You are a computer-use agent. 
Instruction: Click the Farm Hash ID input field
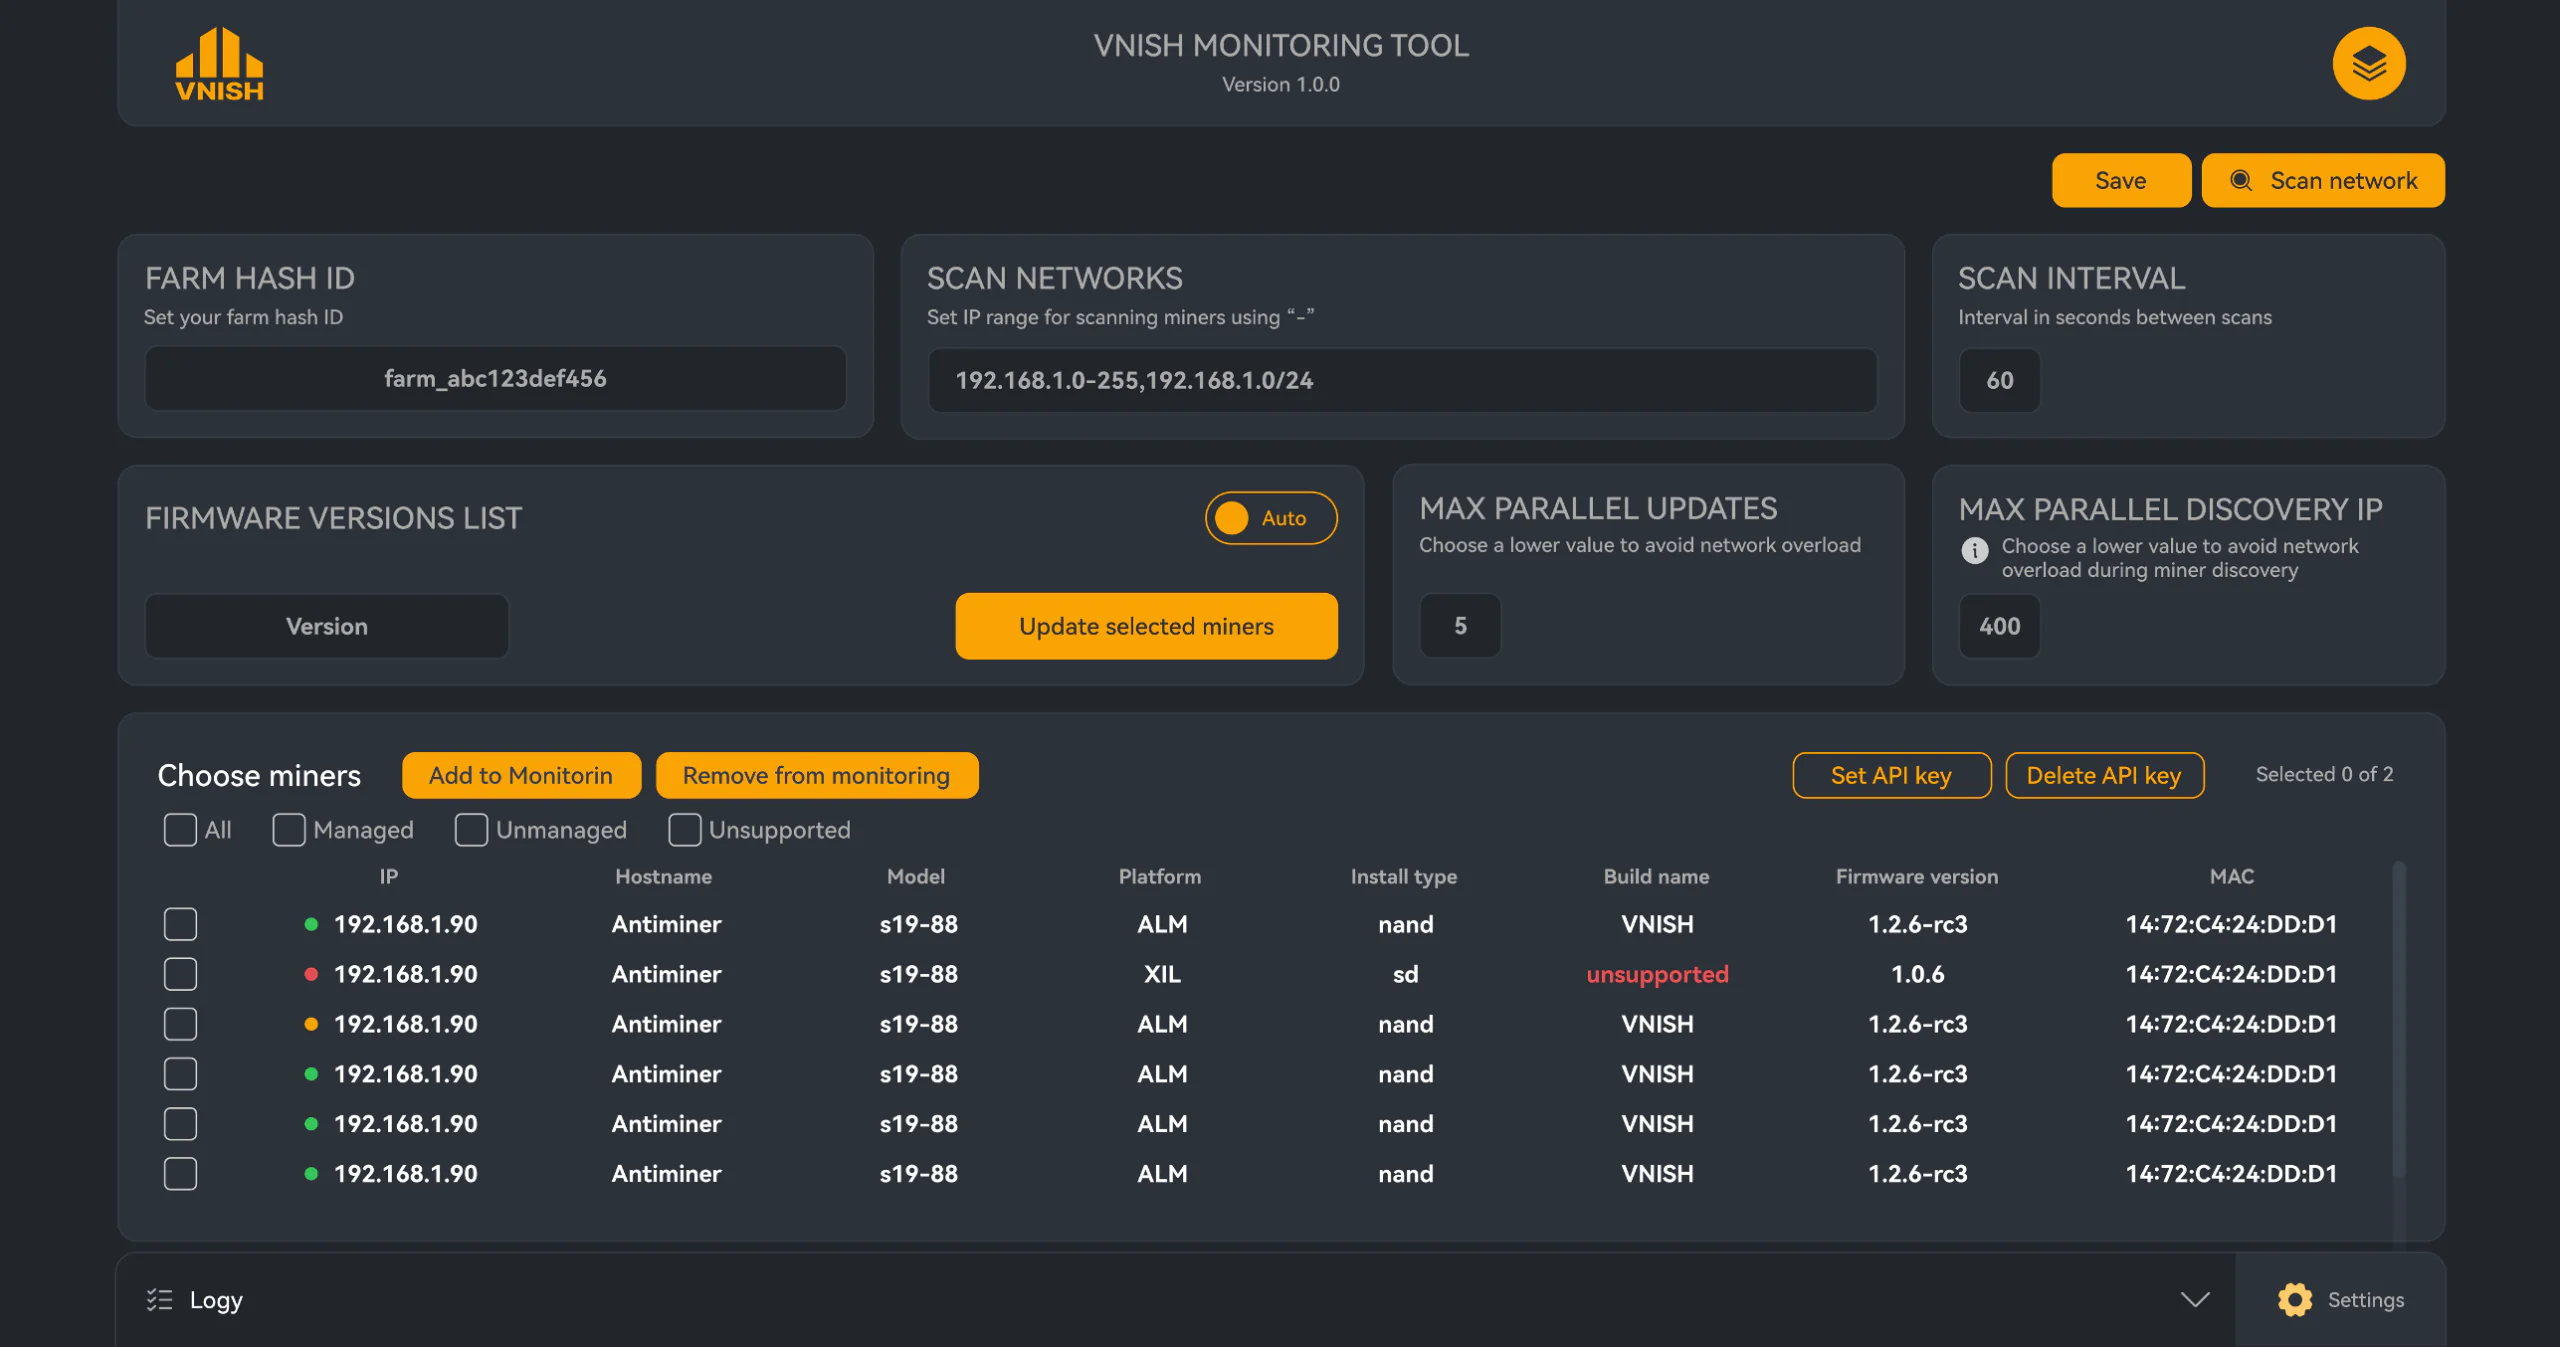pyautogui.click(x=495, y=378)
